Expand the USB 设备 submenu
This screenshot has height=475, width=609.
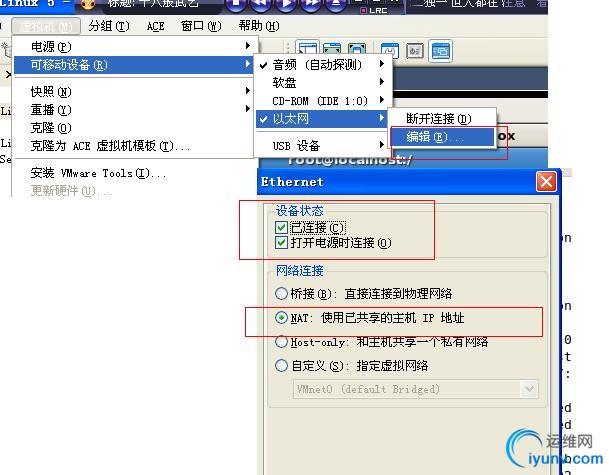click(322, 146)
